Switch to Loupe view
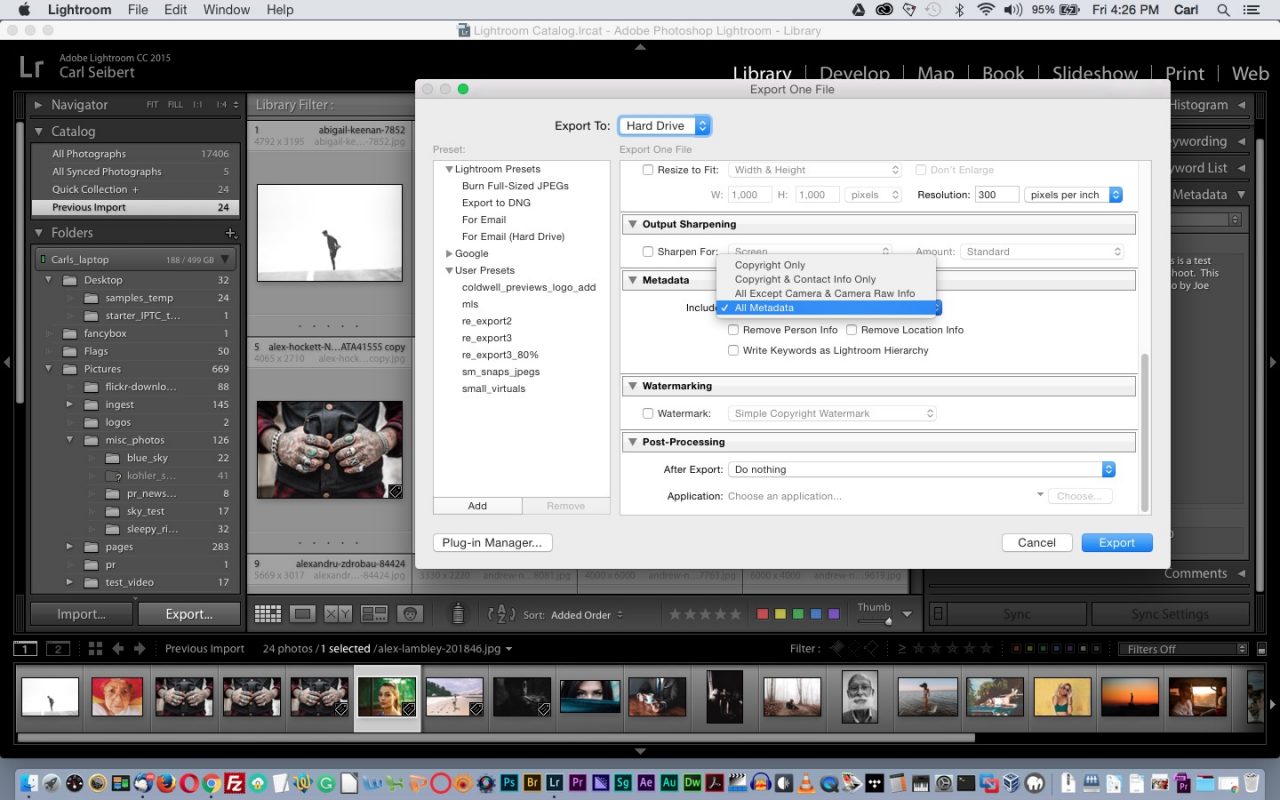 coord(301,612)
